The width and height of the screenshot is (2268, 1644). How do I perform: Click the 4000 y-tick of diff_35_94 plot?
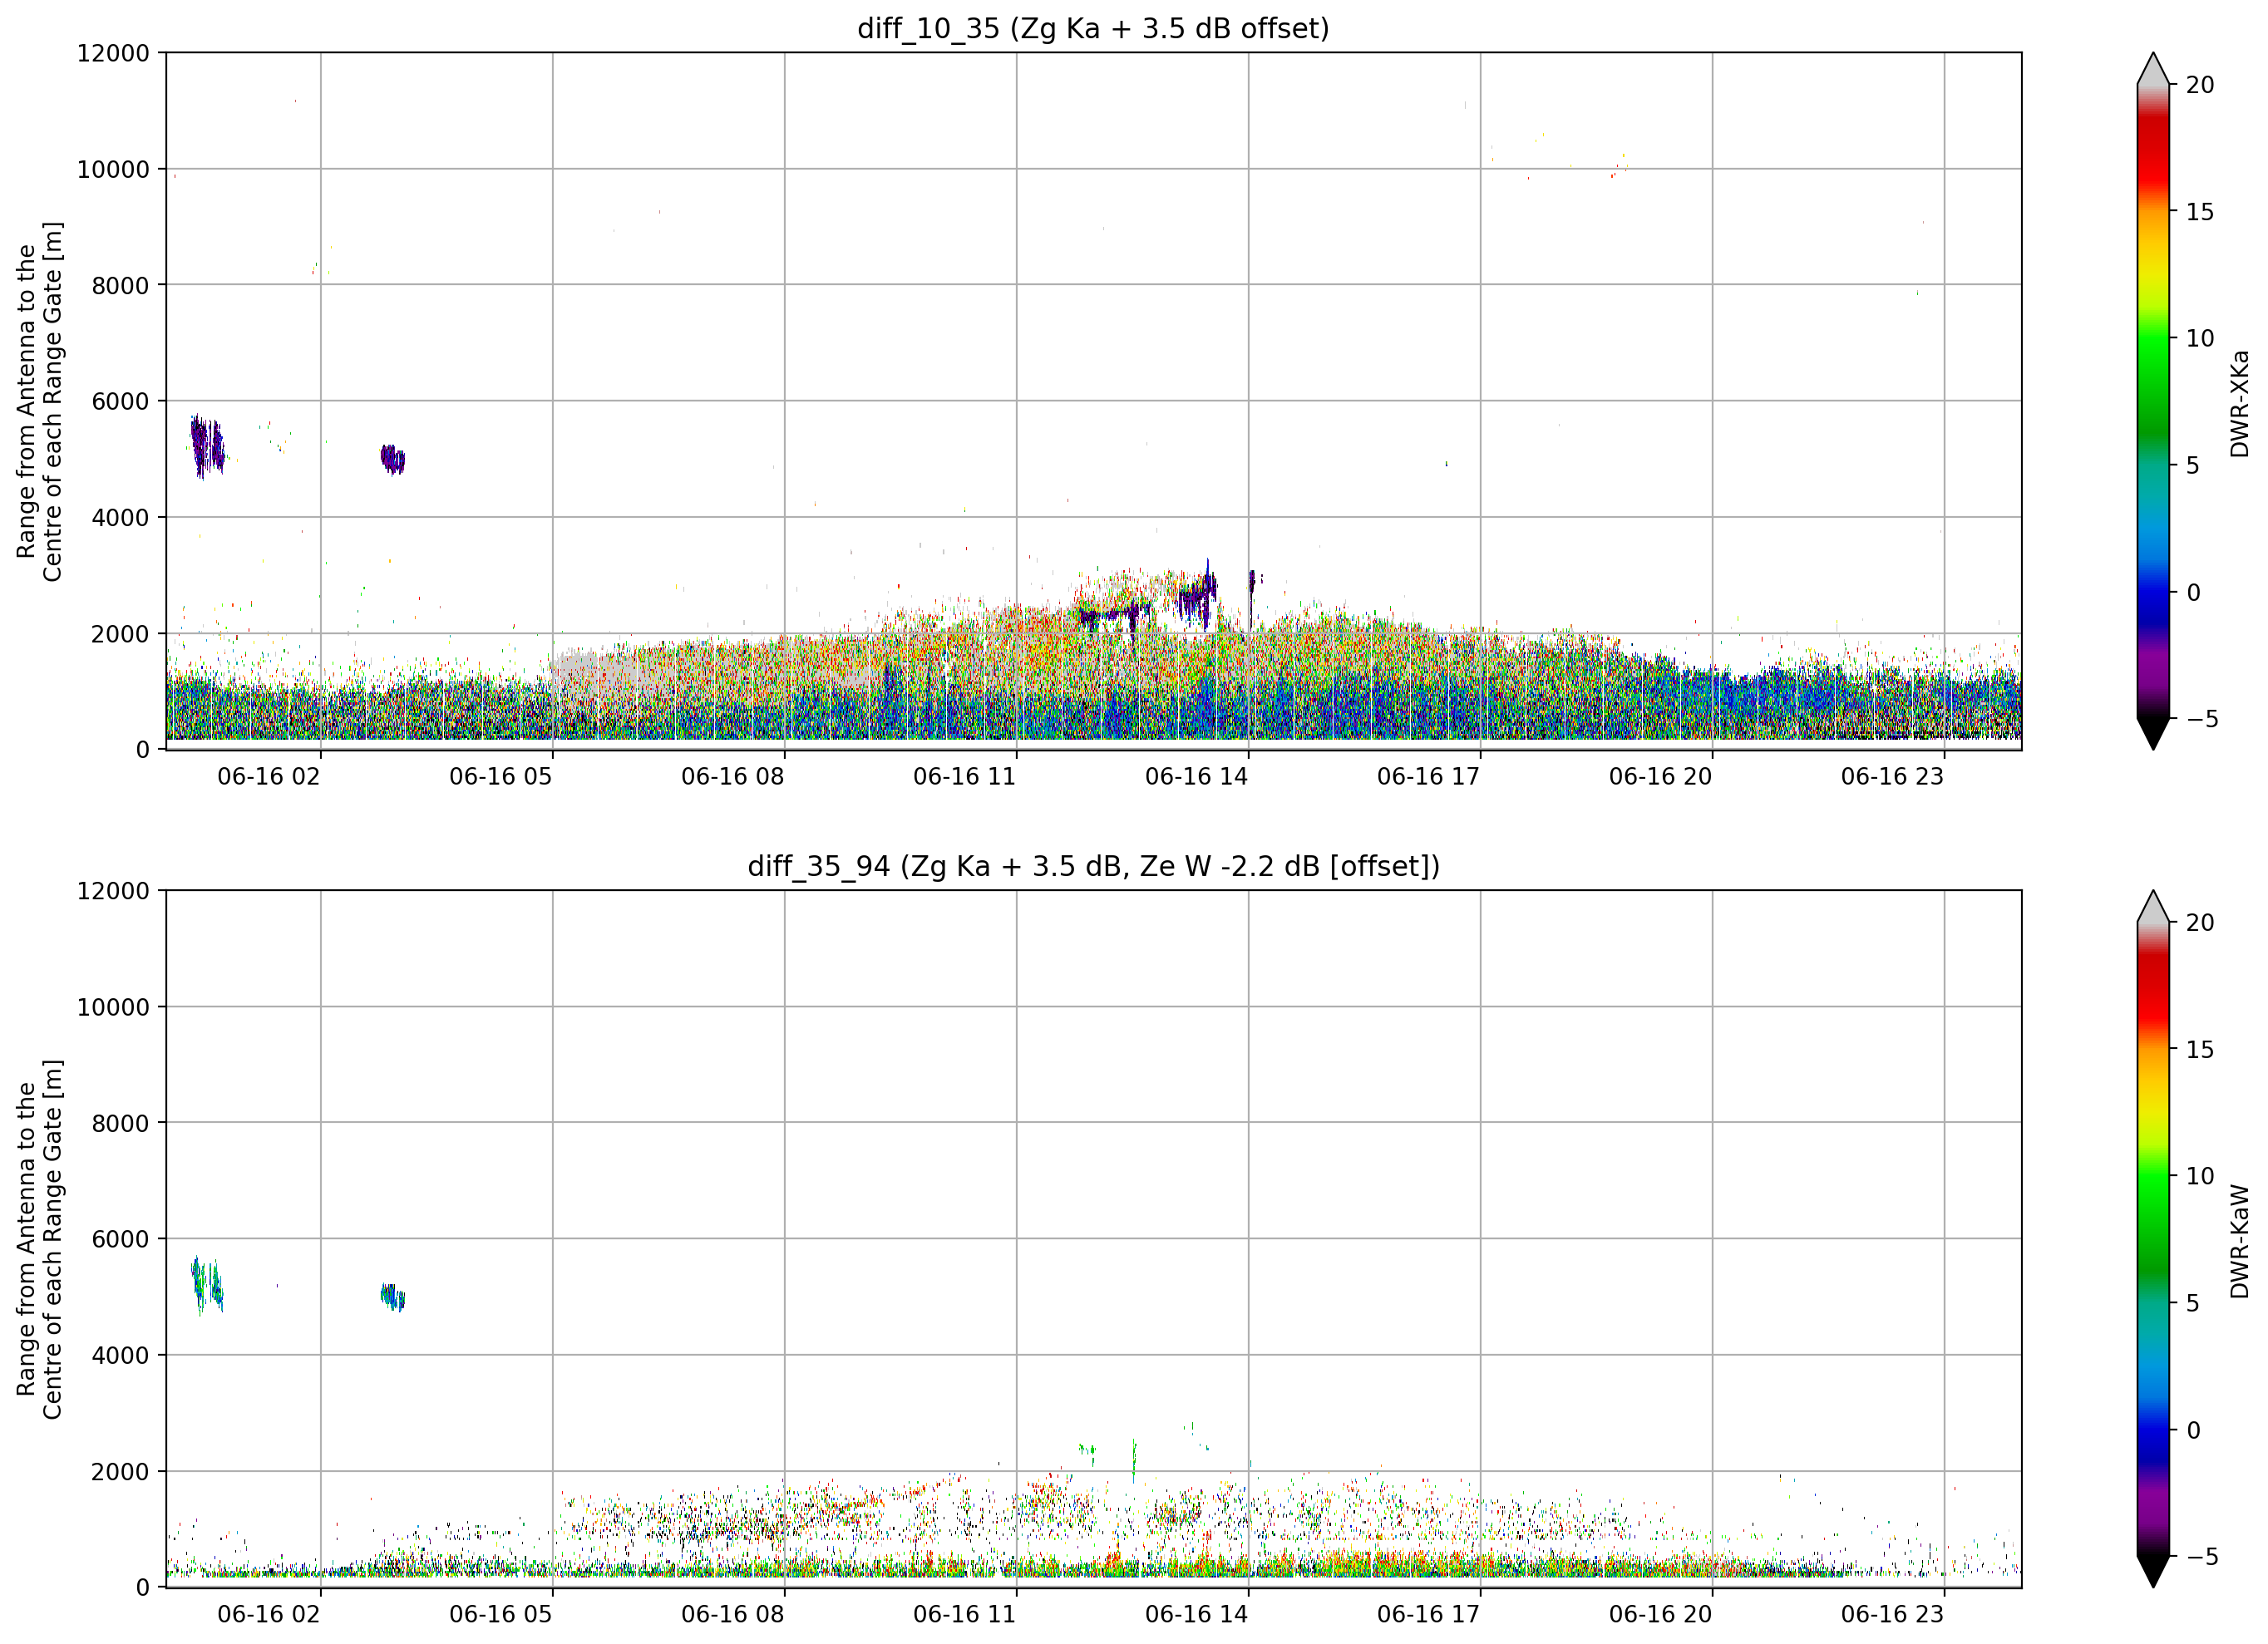120,1356
